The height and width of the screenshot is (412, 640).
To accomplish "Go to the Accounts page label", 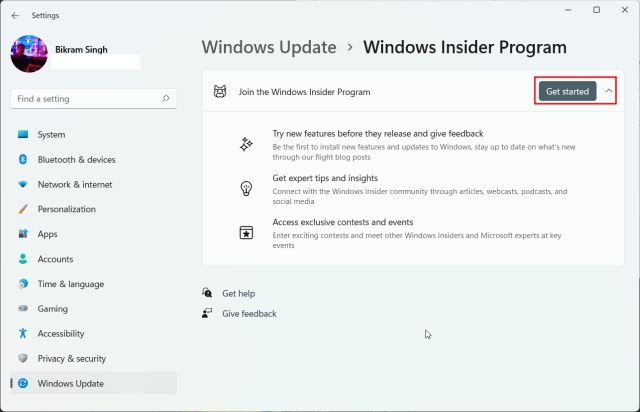I will click(56, 259).
